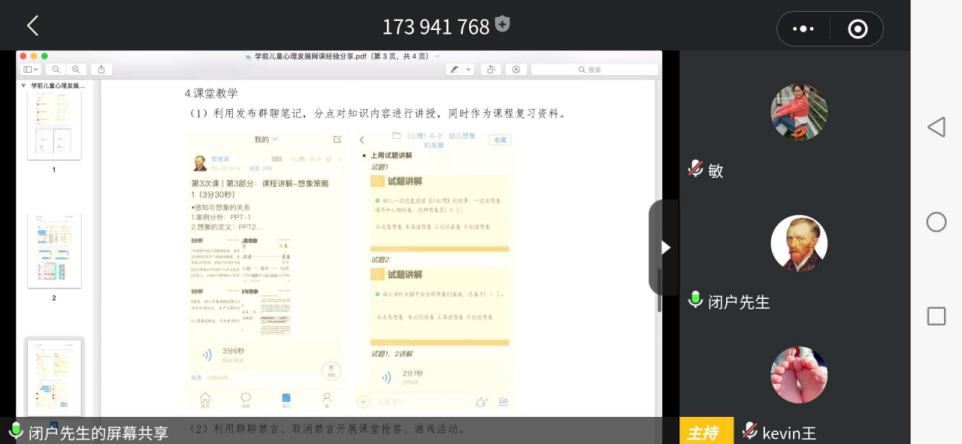The height and width of the screenshot is (444, 962).
Task: Tap the circular record-style close button
Action: [857, 28]
